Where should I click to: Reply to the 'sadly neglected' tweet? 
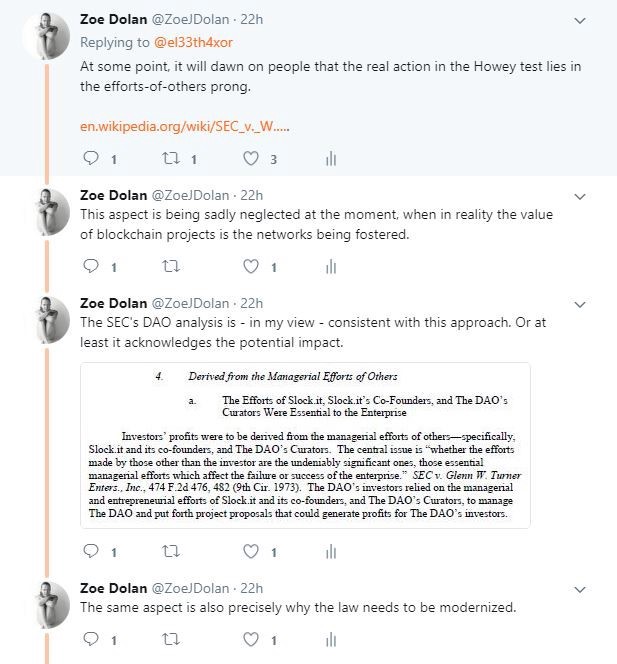point(90,266)
